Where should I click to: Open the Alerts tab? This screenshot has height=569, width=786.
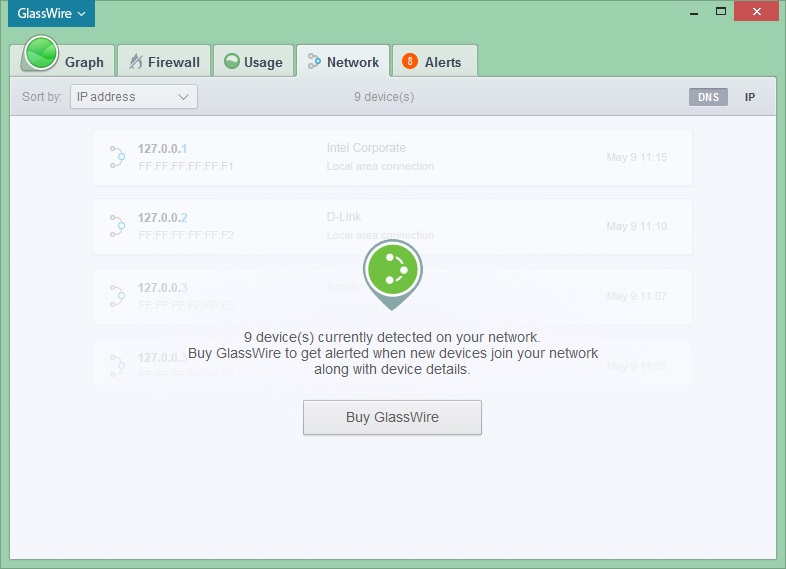[435, 62]
